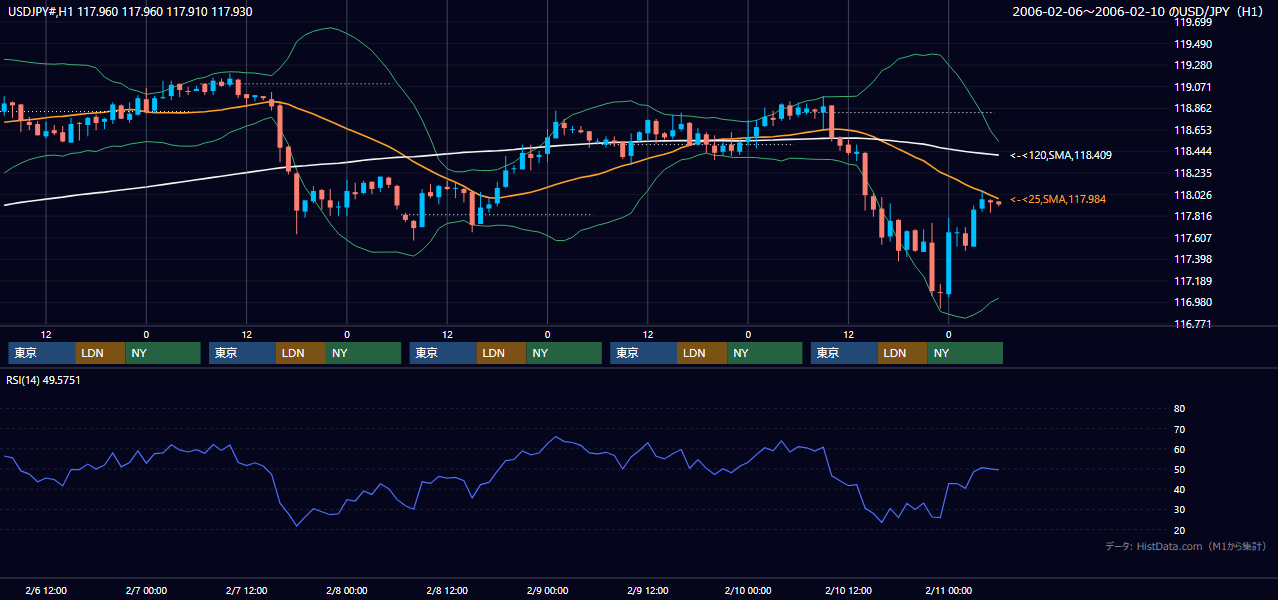Click the RSI scale value 20

[1179, 530]
